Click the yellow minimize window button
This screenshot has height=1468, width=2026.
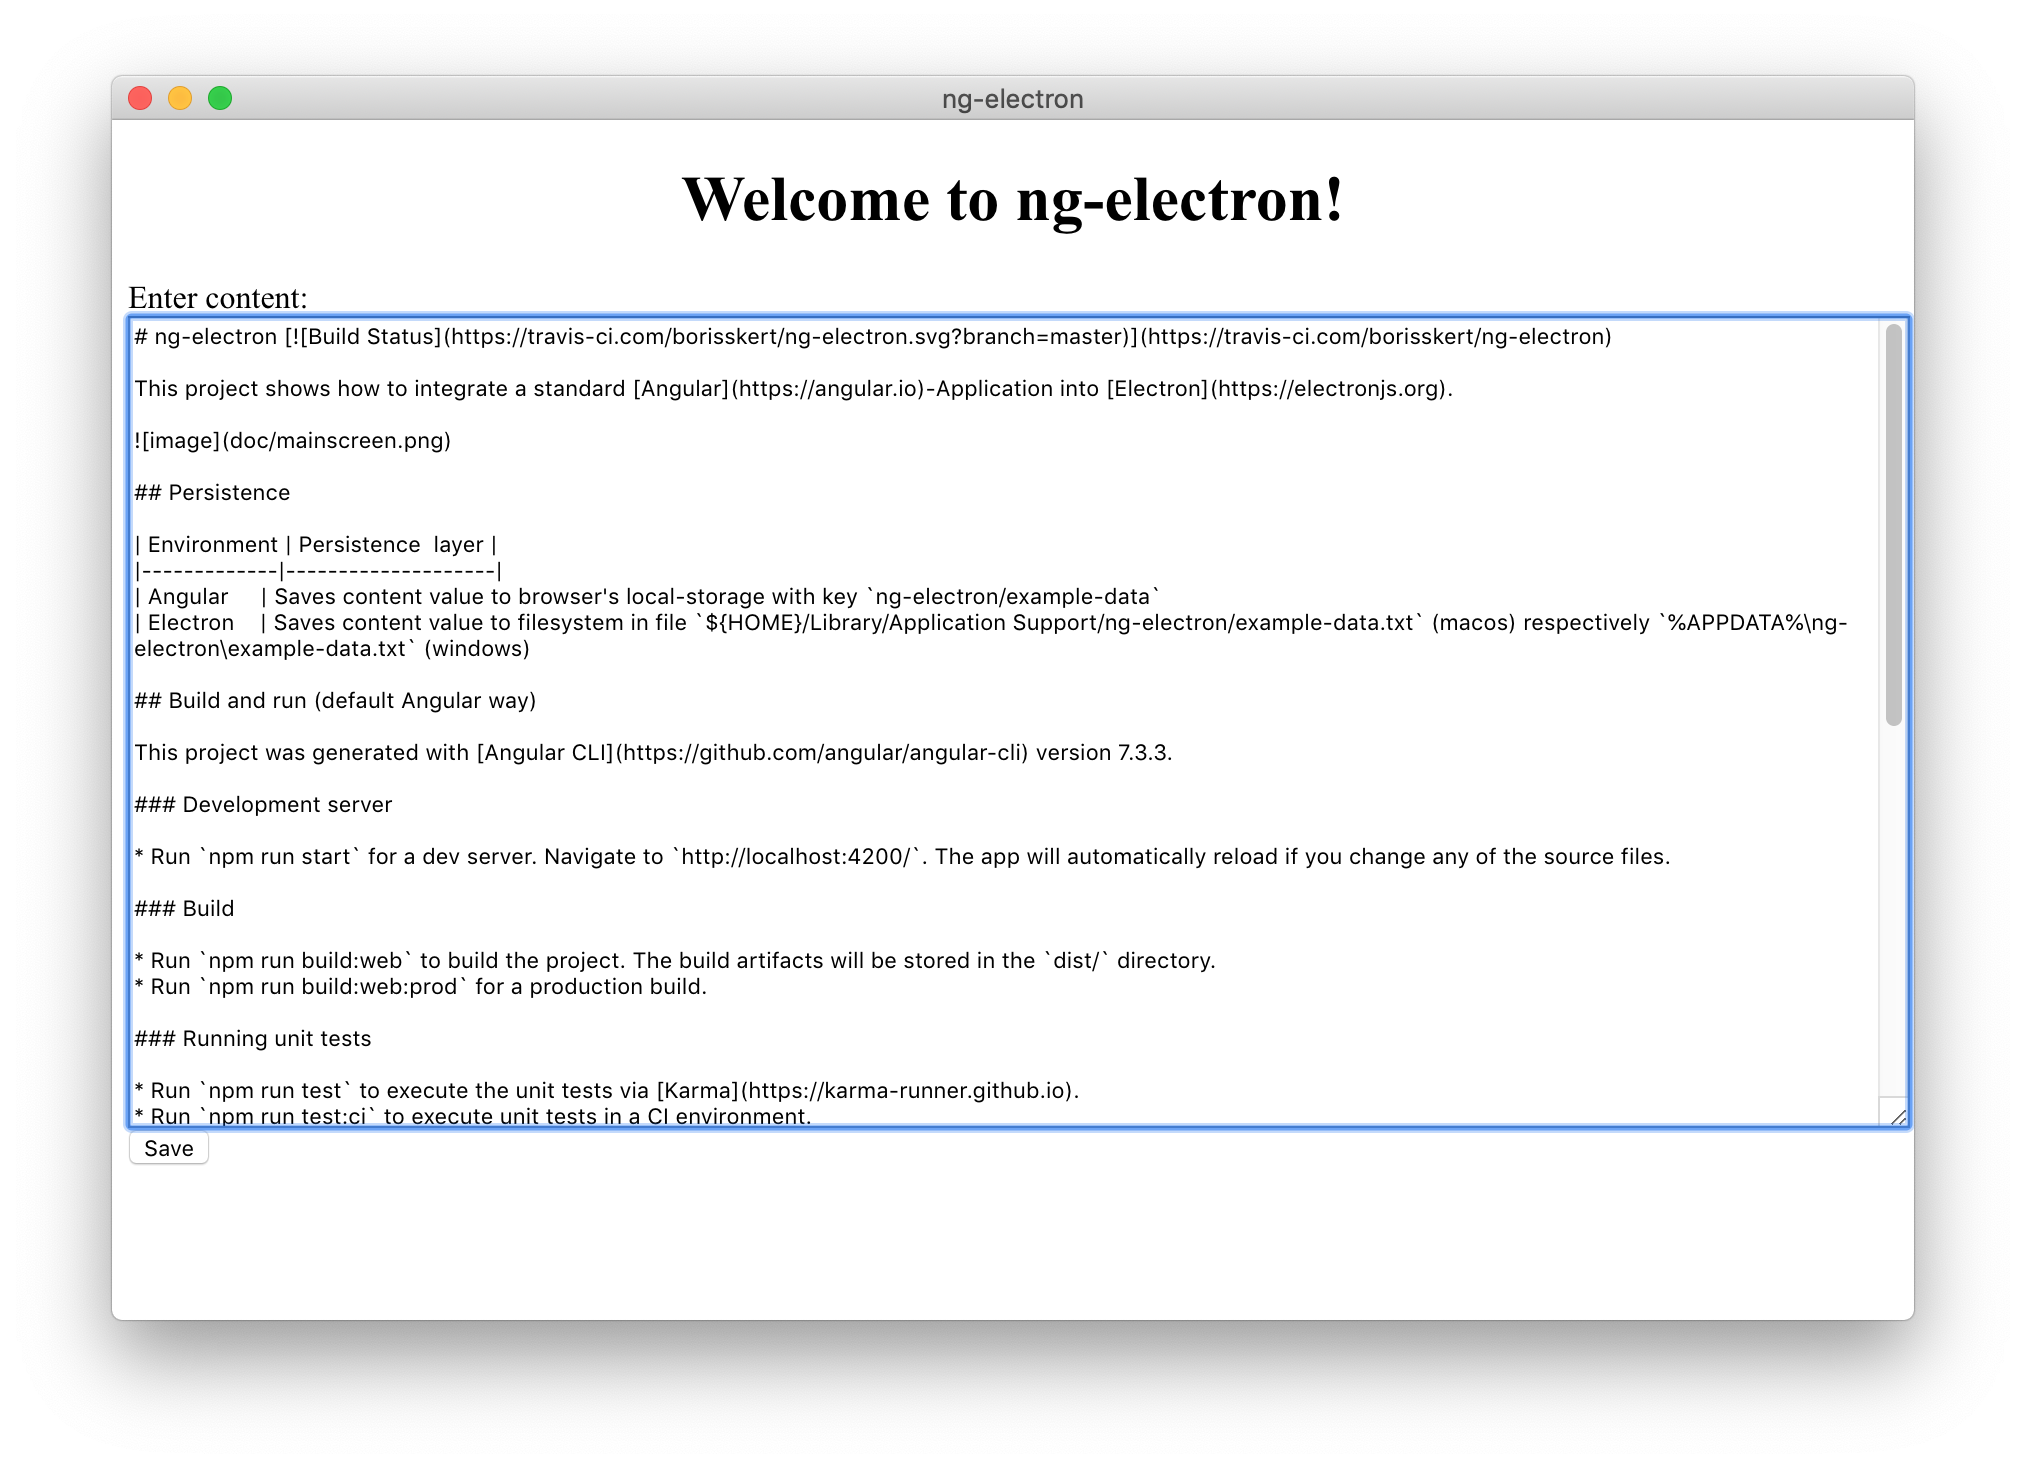(x=180, y=98)
